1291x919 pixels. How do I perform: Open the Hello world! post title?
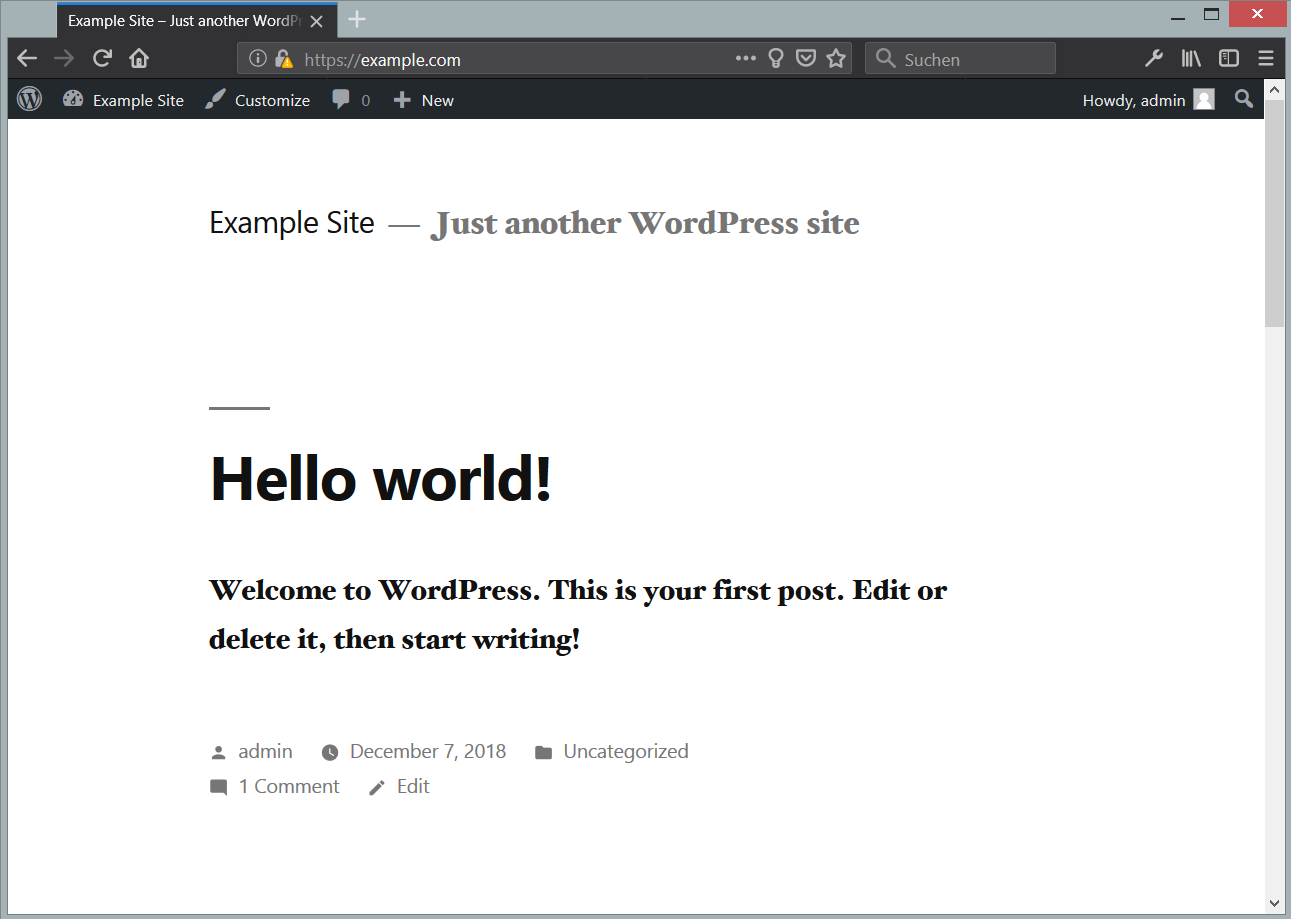(x=380, y=478)
